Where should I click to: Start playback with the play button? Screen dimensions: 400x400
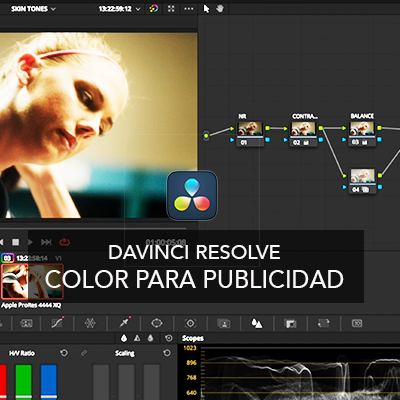tap(30, 242)
